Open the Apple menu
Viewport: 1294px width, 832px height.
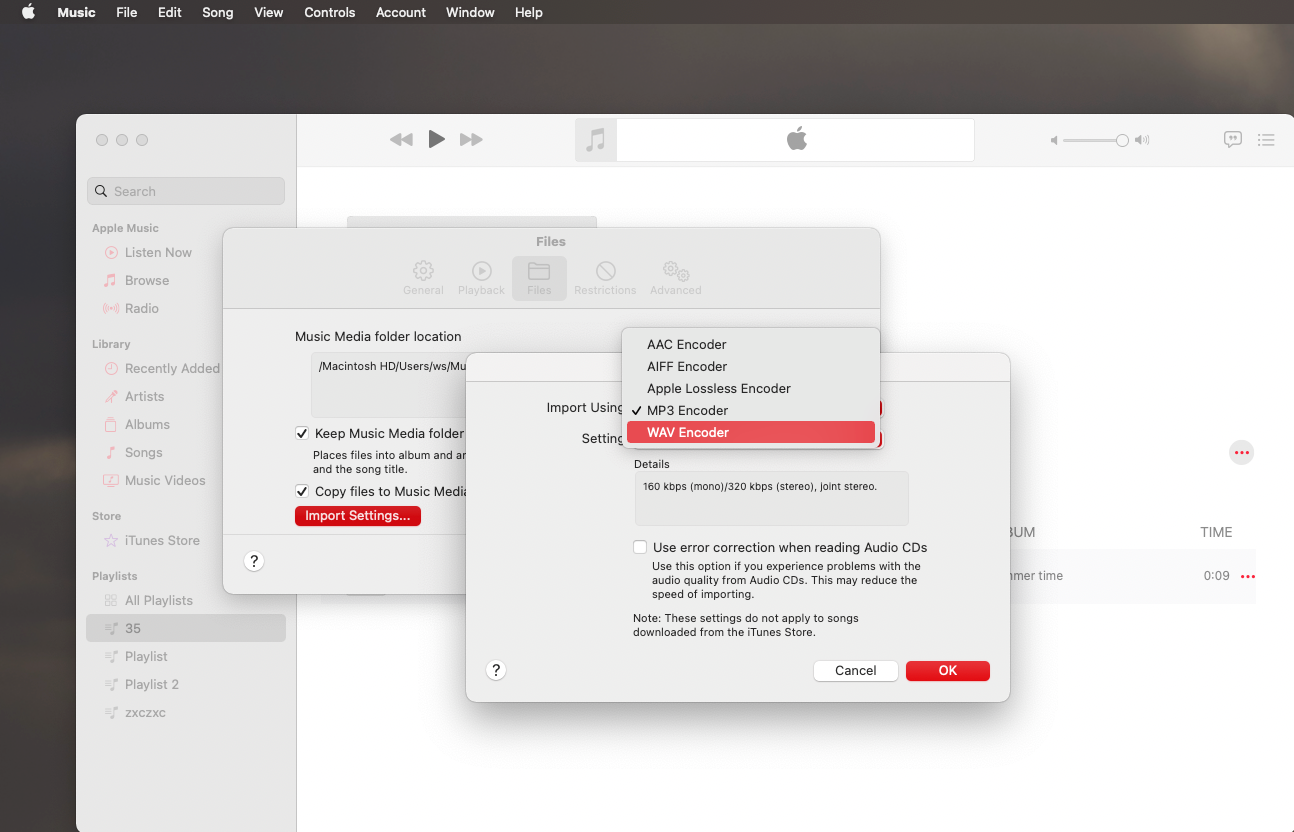click(28, 12)
